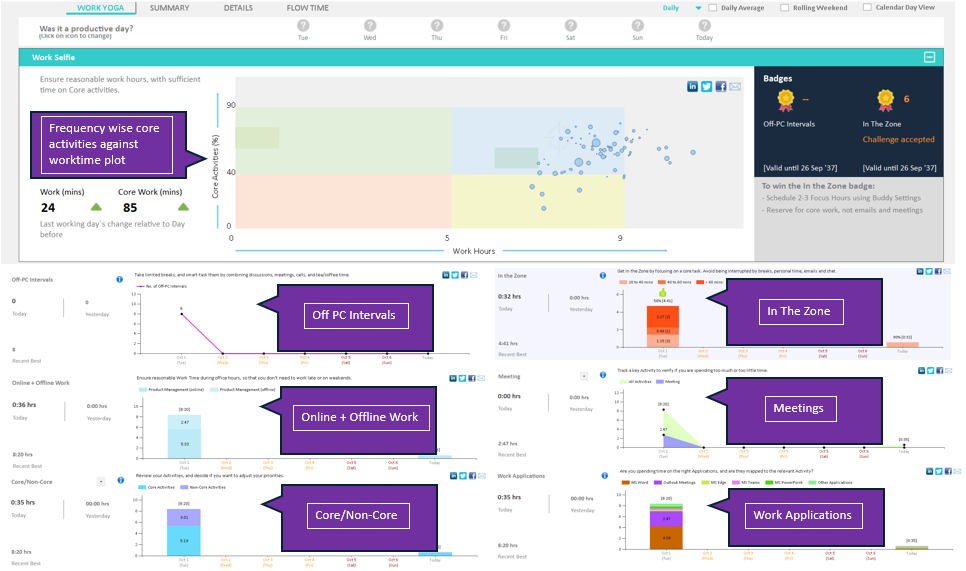Image resolution: width=966 pixels, height=571 pixels.
Task: Open info icon next to Off-PC Intervals
Action: tap(119, 279)
